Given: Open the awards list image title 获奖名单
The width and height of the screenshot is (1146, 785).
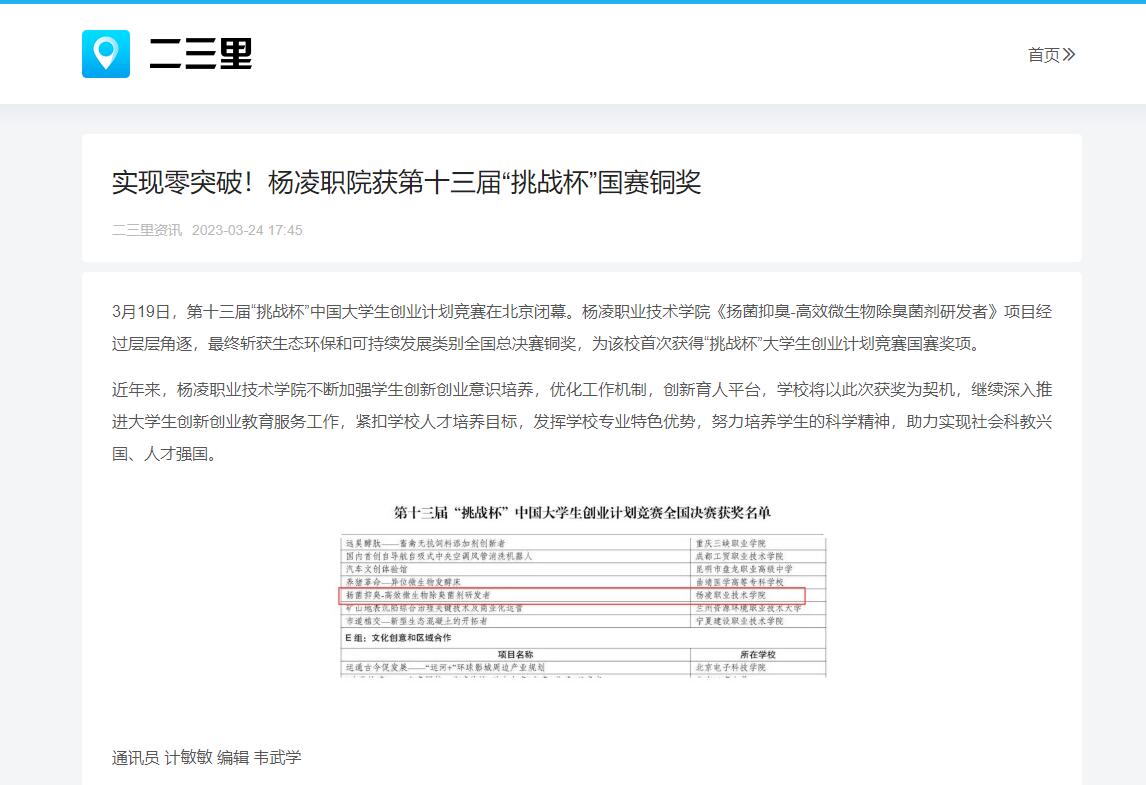Looking at the screenshot, I should point(582,513).
